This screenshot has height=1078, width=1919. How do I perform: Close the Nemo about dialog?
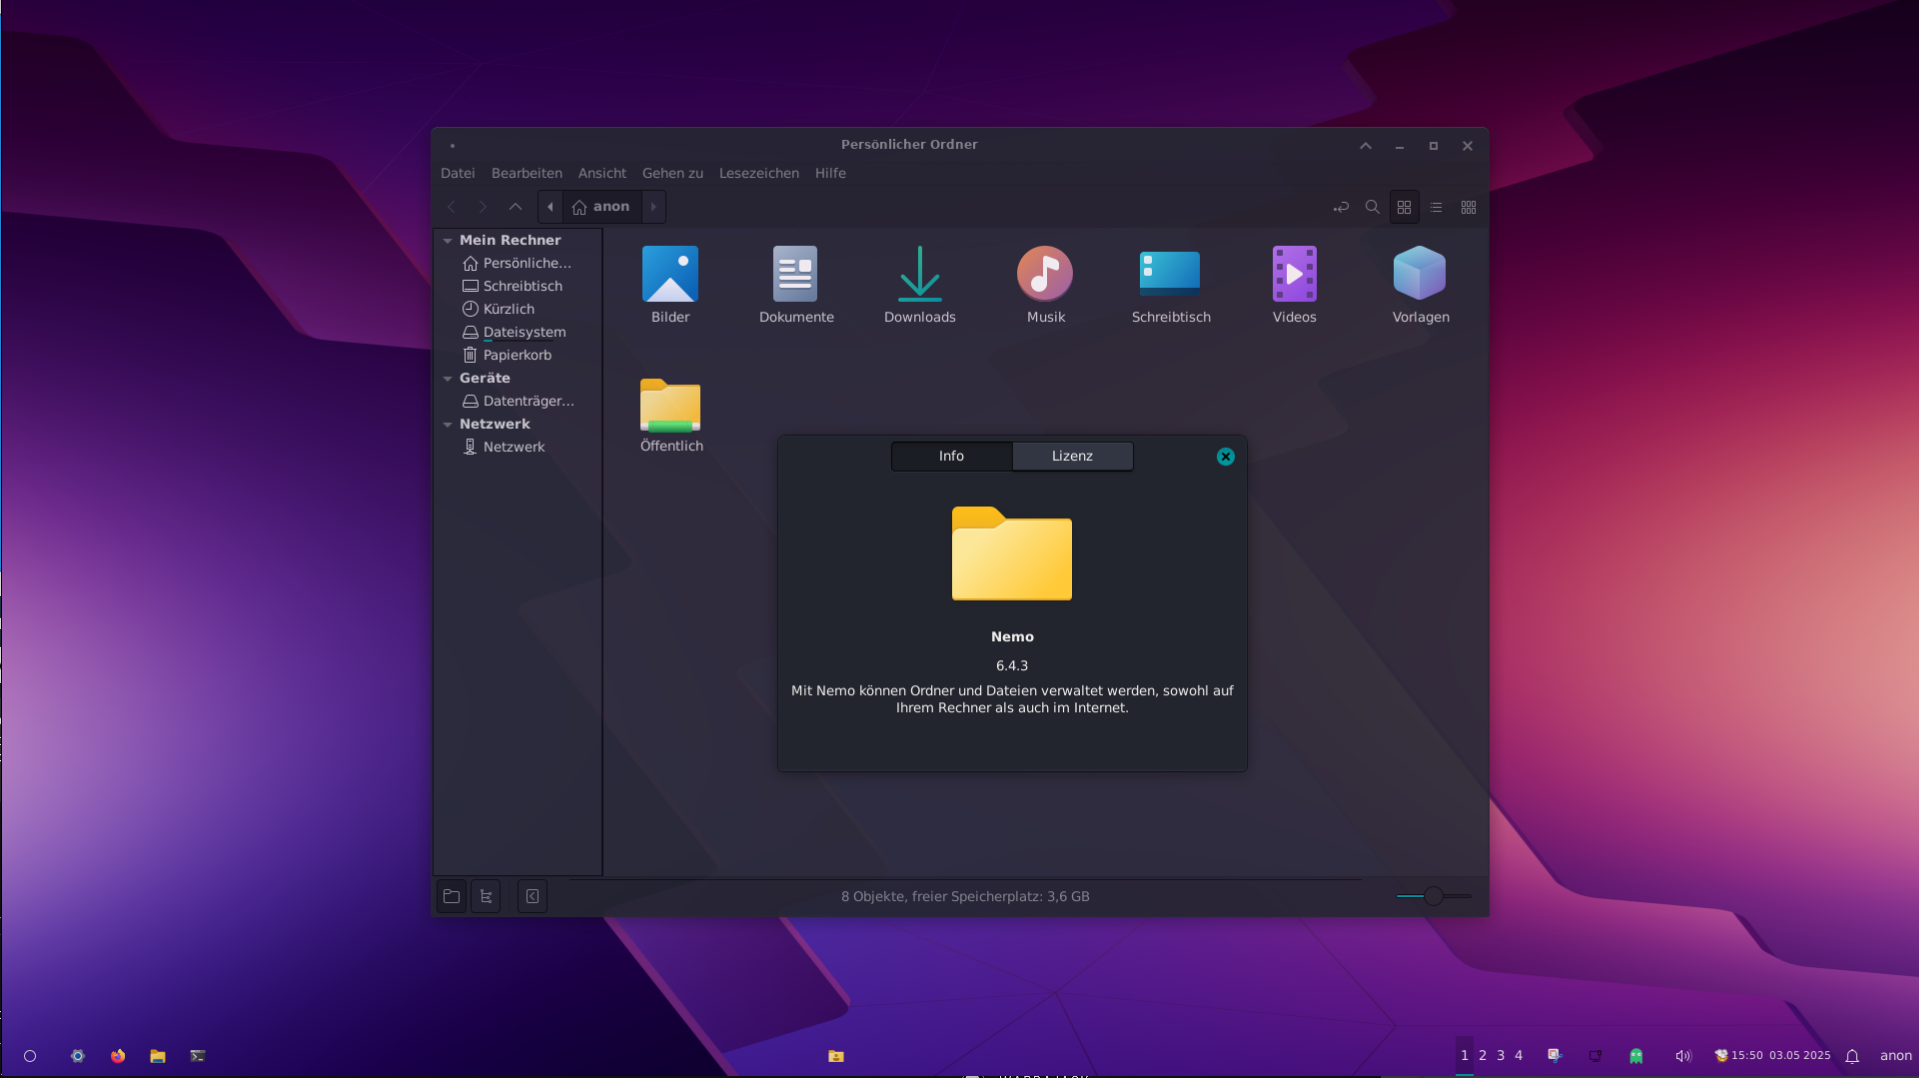click(x=1225, y=457)
